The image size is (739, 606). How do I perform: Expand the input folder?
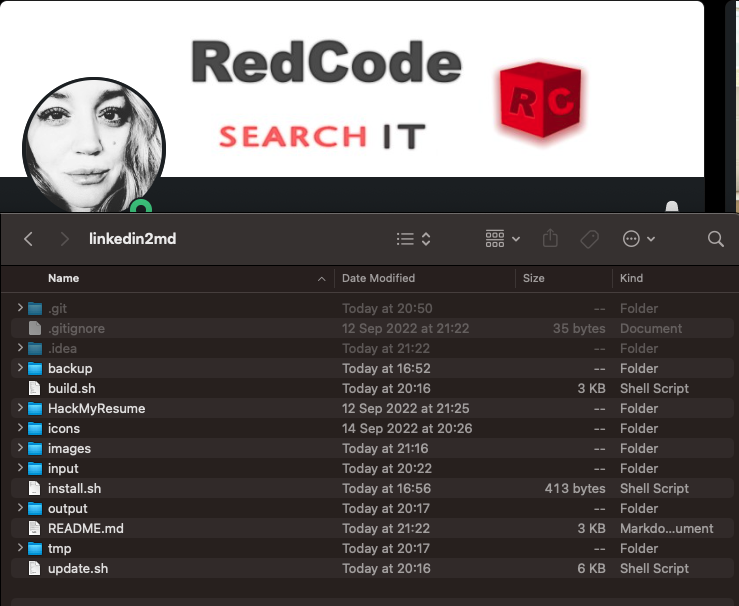point(20,468)
